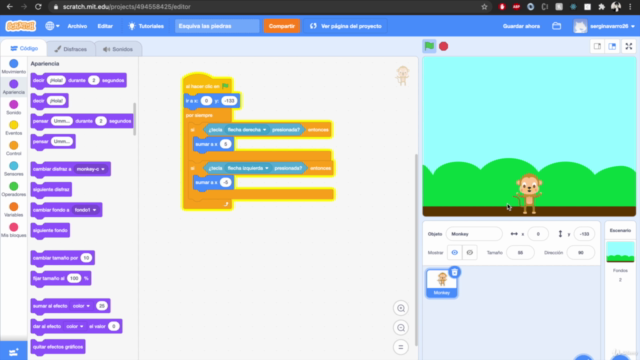
Task: Open the Variables block category
Action: coord(13,209)
